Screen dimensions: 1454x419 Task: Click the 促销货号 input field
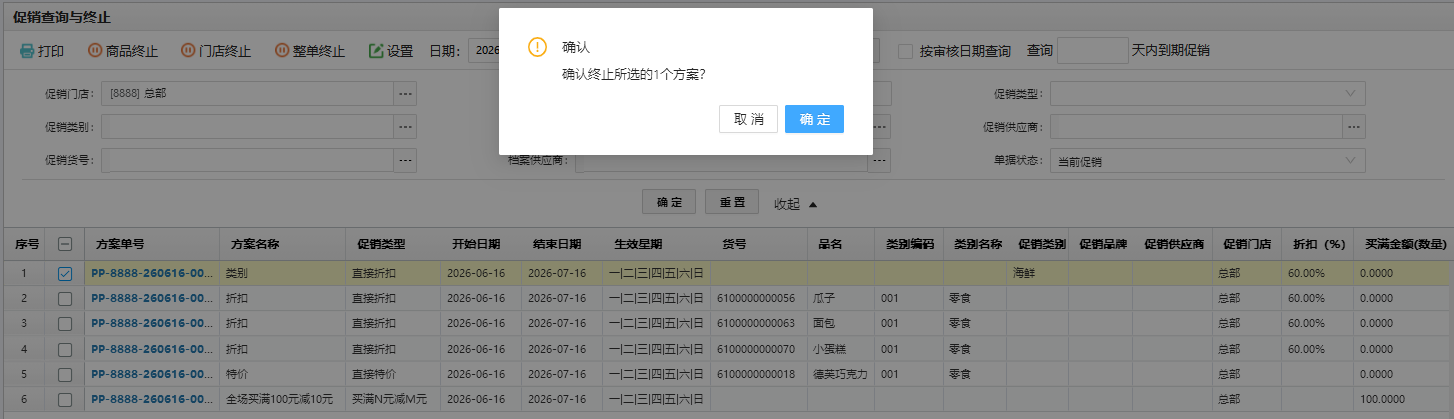coord(247,160)
